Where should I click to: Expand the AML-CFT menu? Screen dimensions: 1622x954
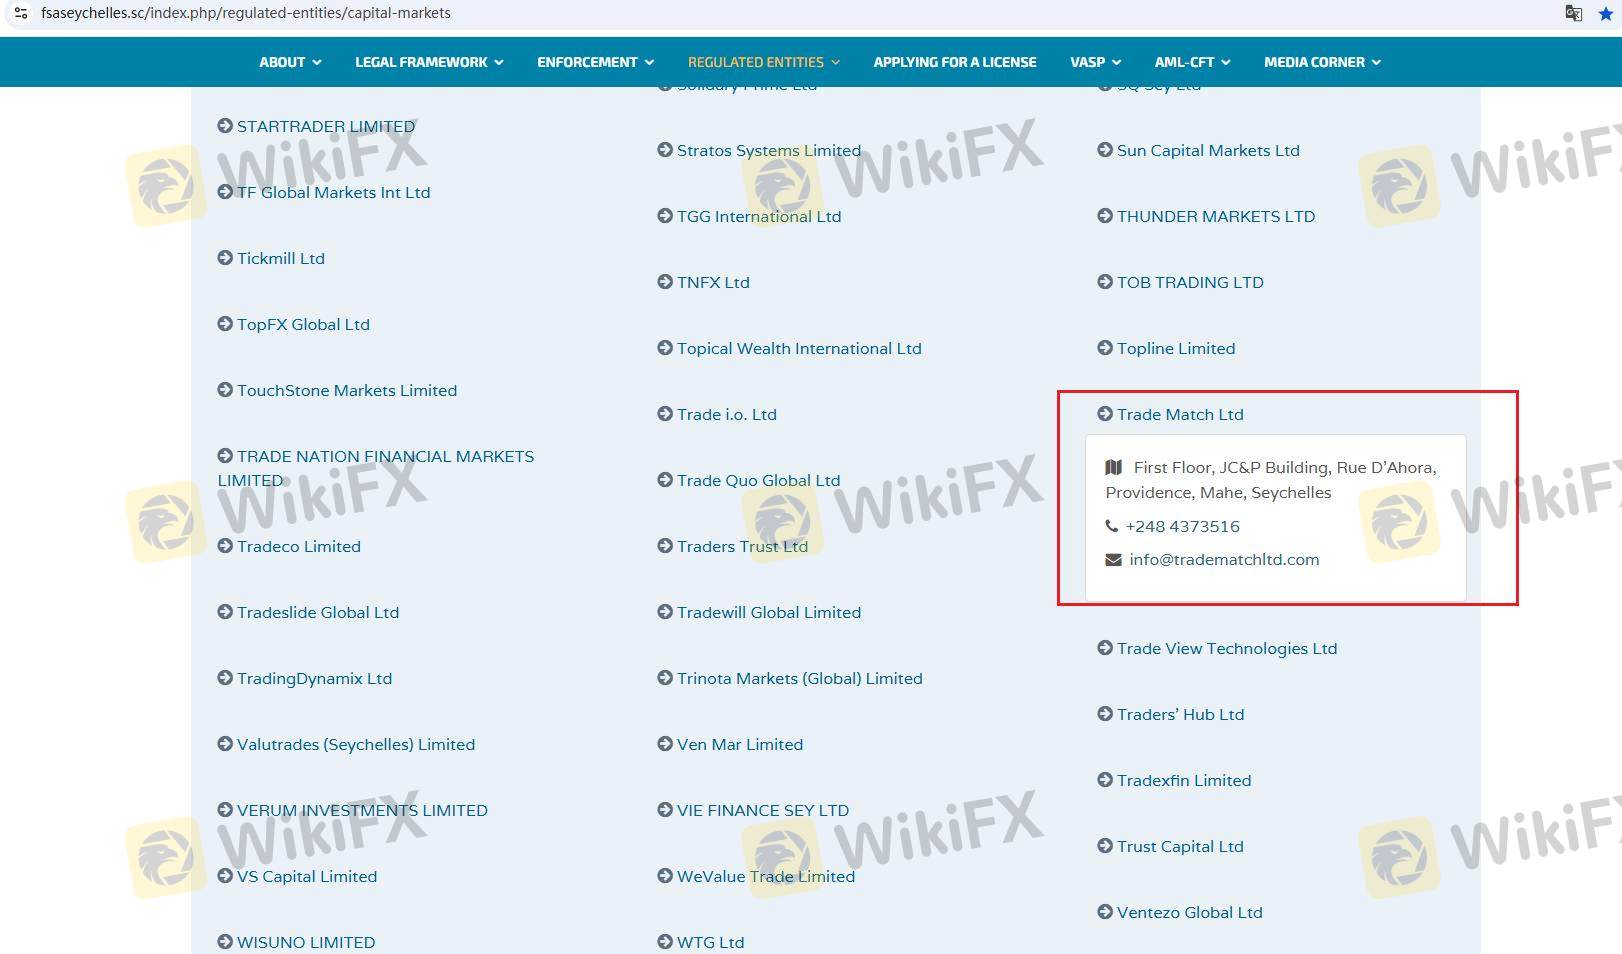(x=1192, y=62)
